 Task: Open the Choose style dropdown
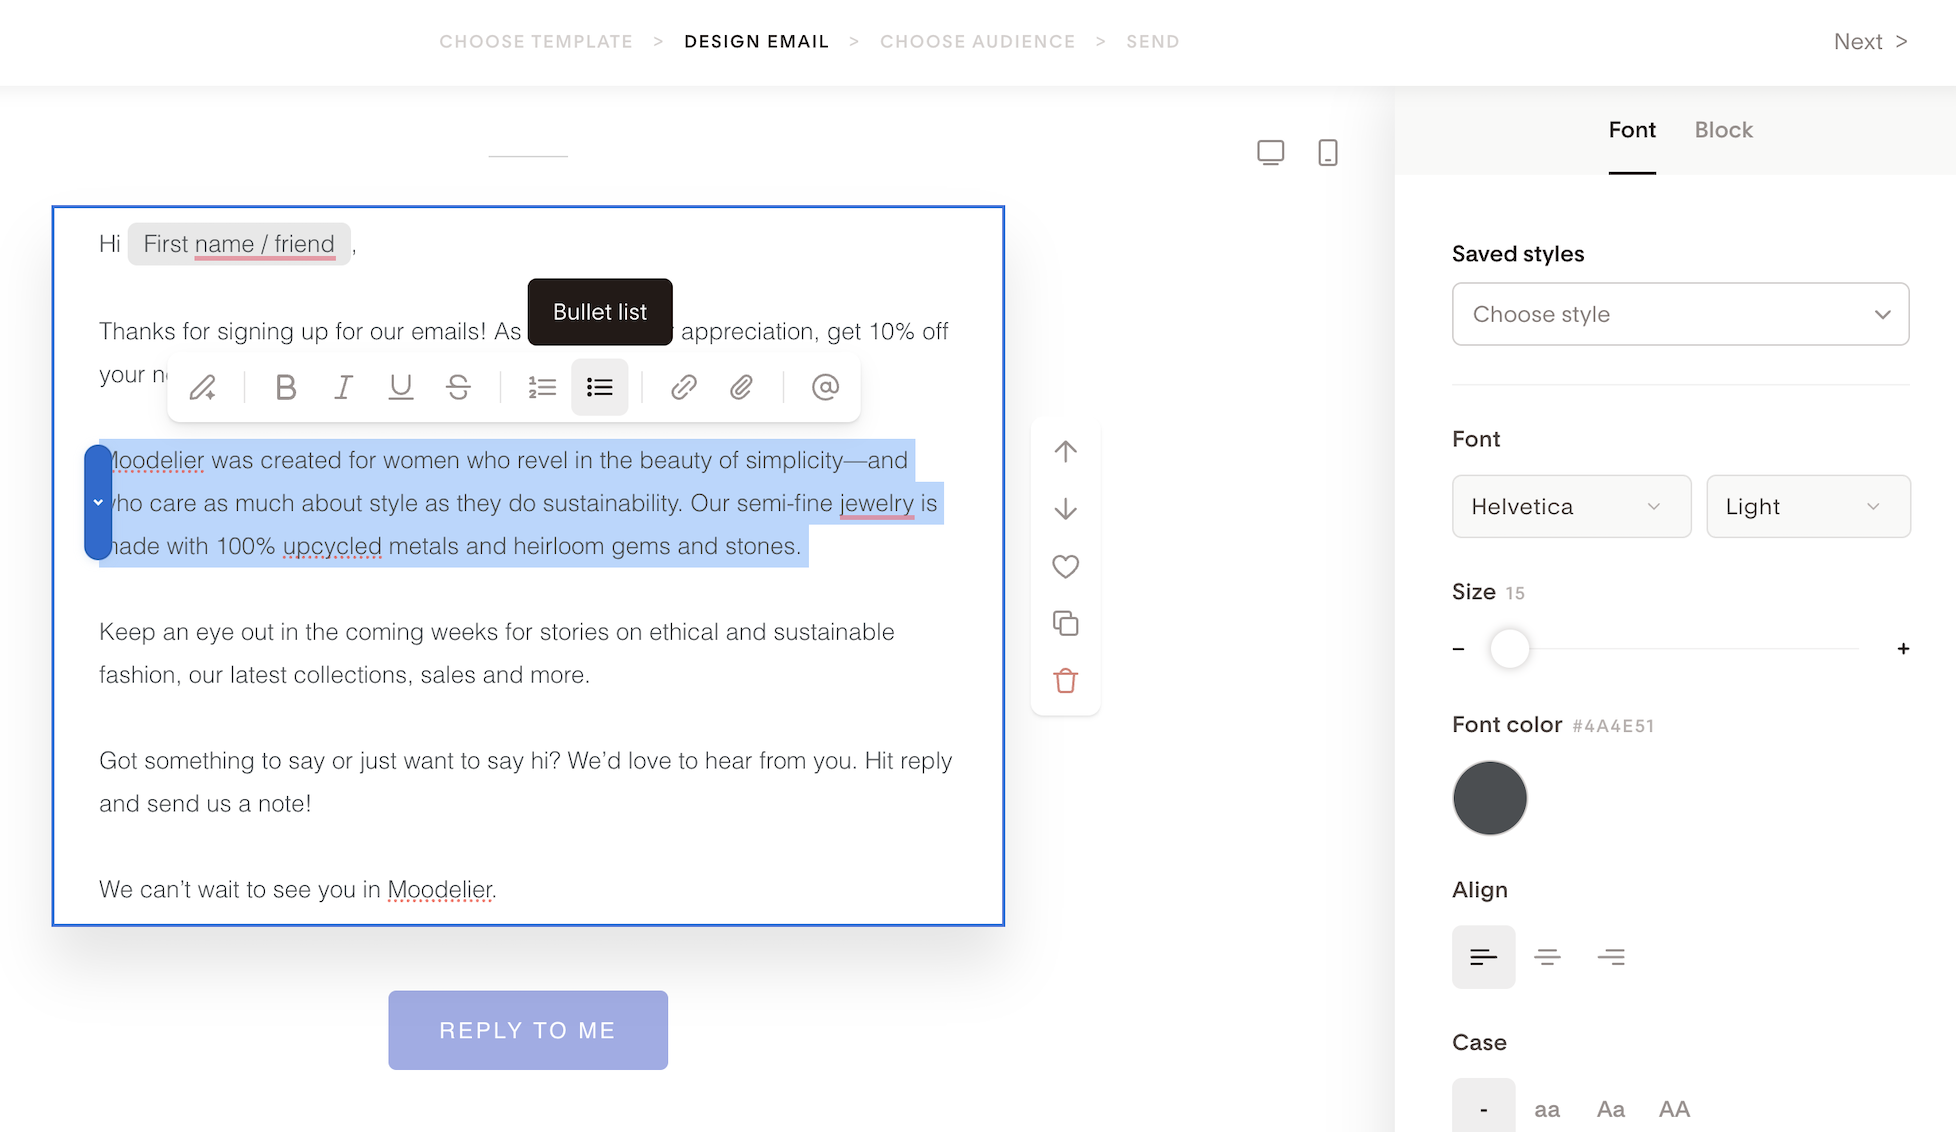tap(1680, 314)
